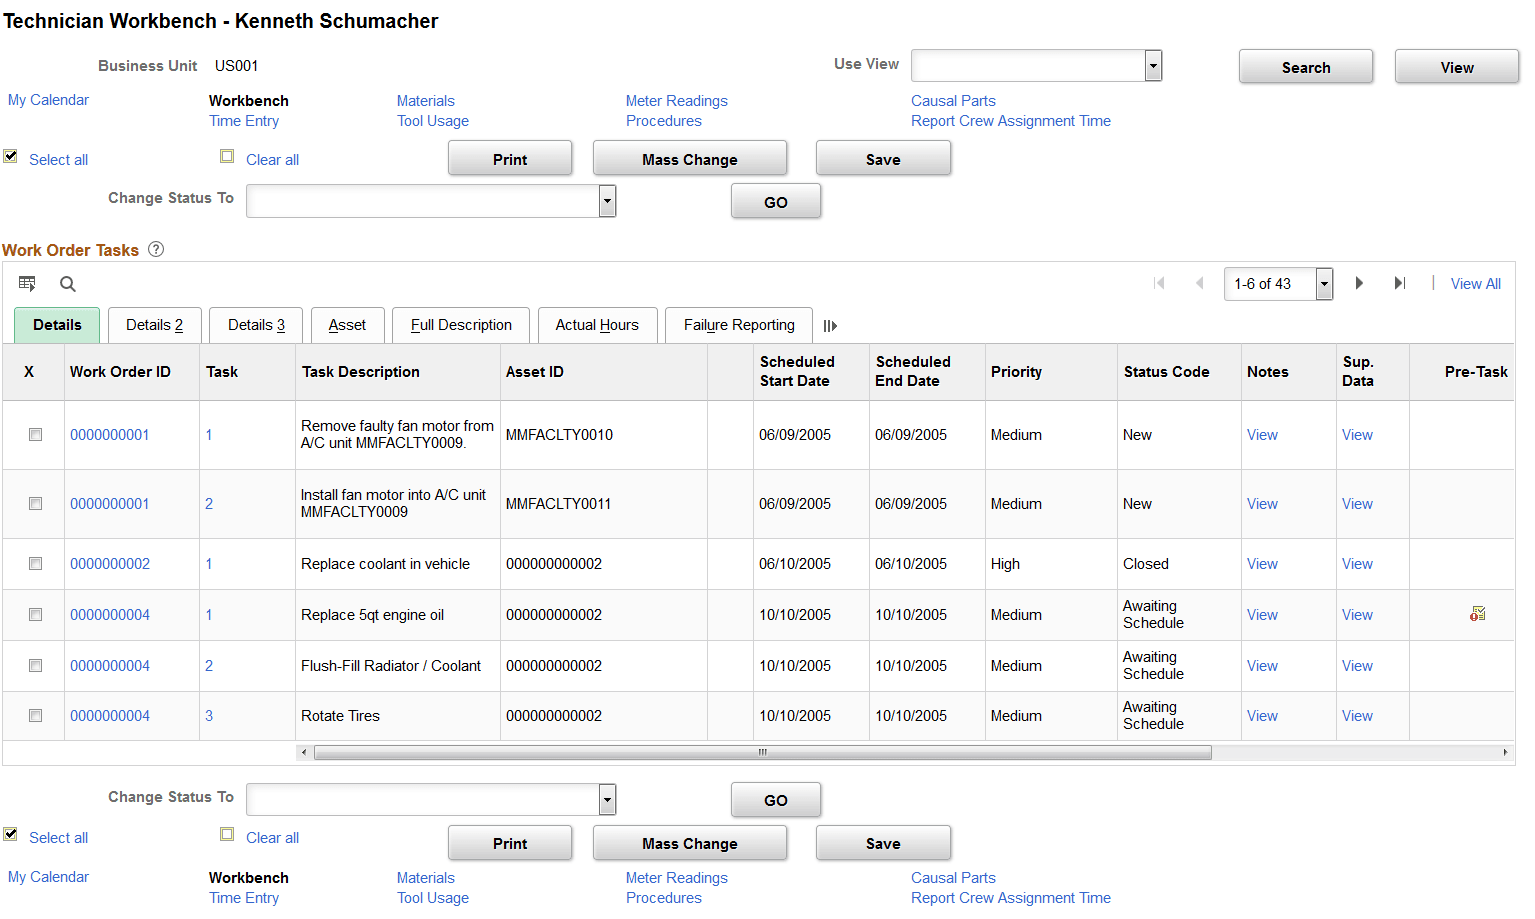Click top Select all check icon

point(11,156)
